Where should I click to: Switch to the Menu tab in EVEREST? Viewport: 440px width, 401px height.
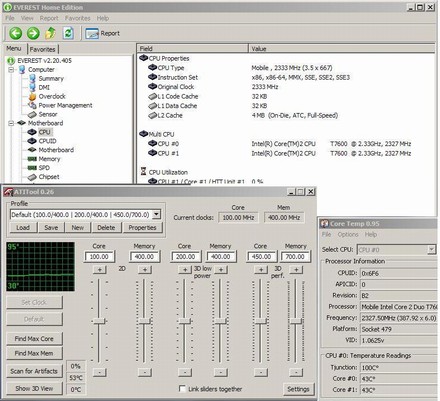click(x=14, y=49)
